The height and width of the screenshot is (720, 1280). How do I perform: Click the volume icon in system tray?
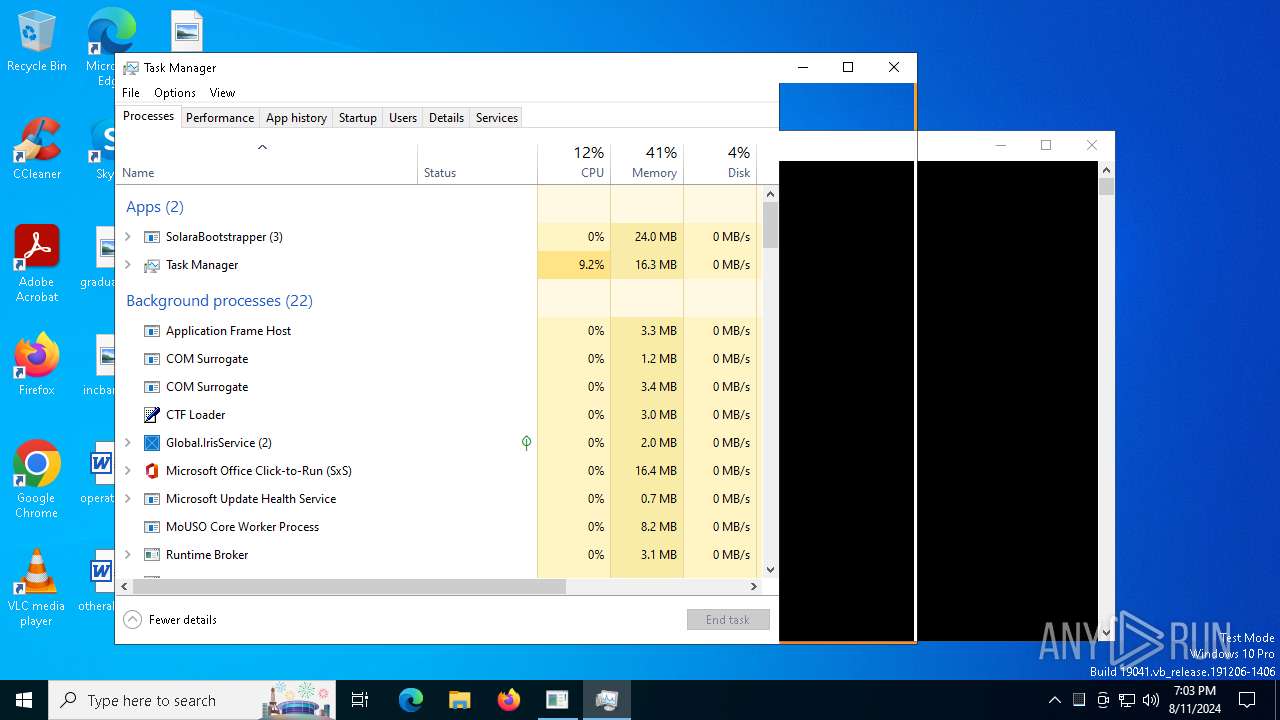coord(1151,700)
